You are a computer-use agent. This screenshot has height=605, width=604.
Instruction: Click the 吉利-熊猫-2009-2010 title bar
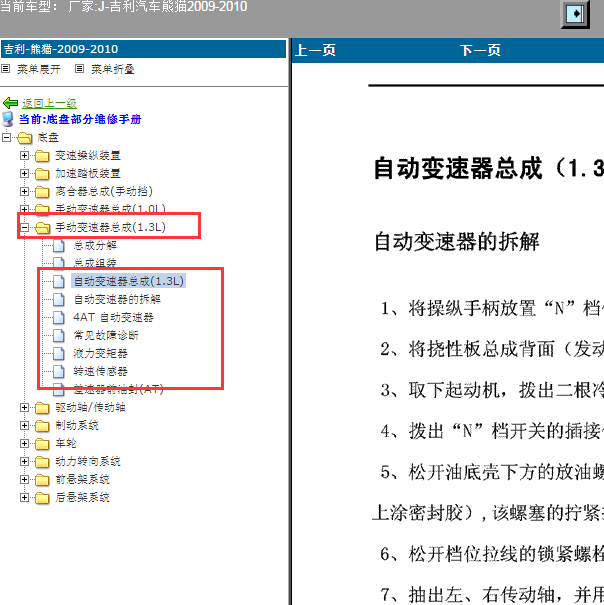coord(143,49)
